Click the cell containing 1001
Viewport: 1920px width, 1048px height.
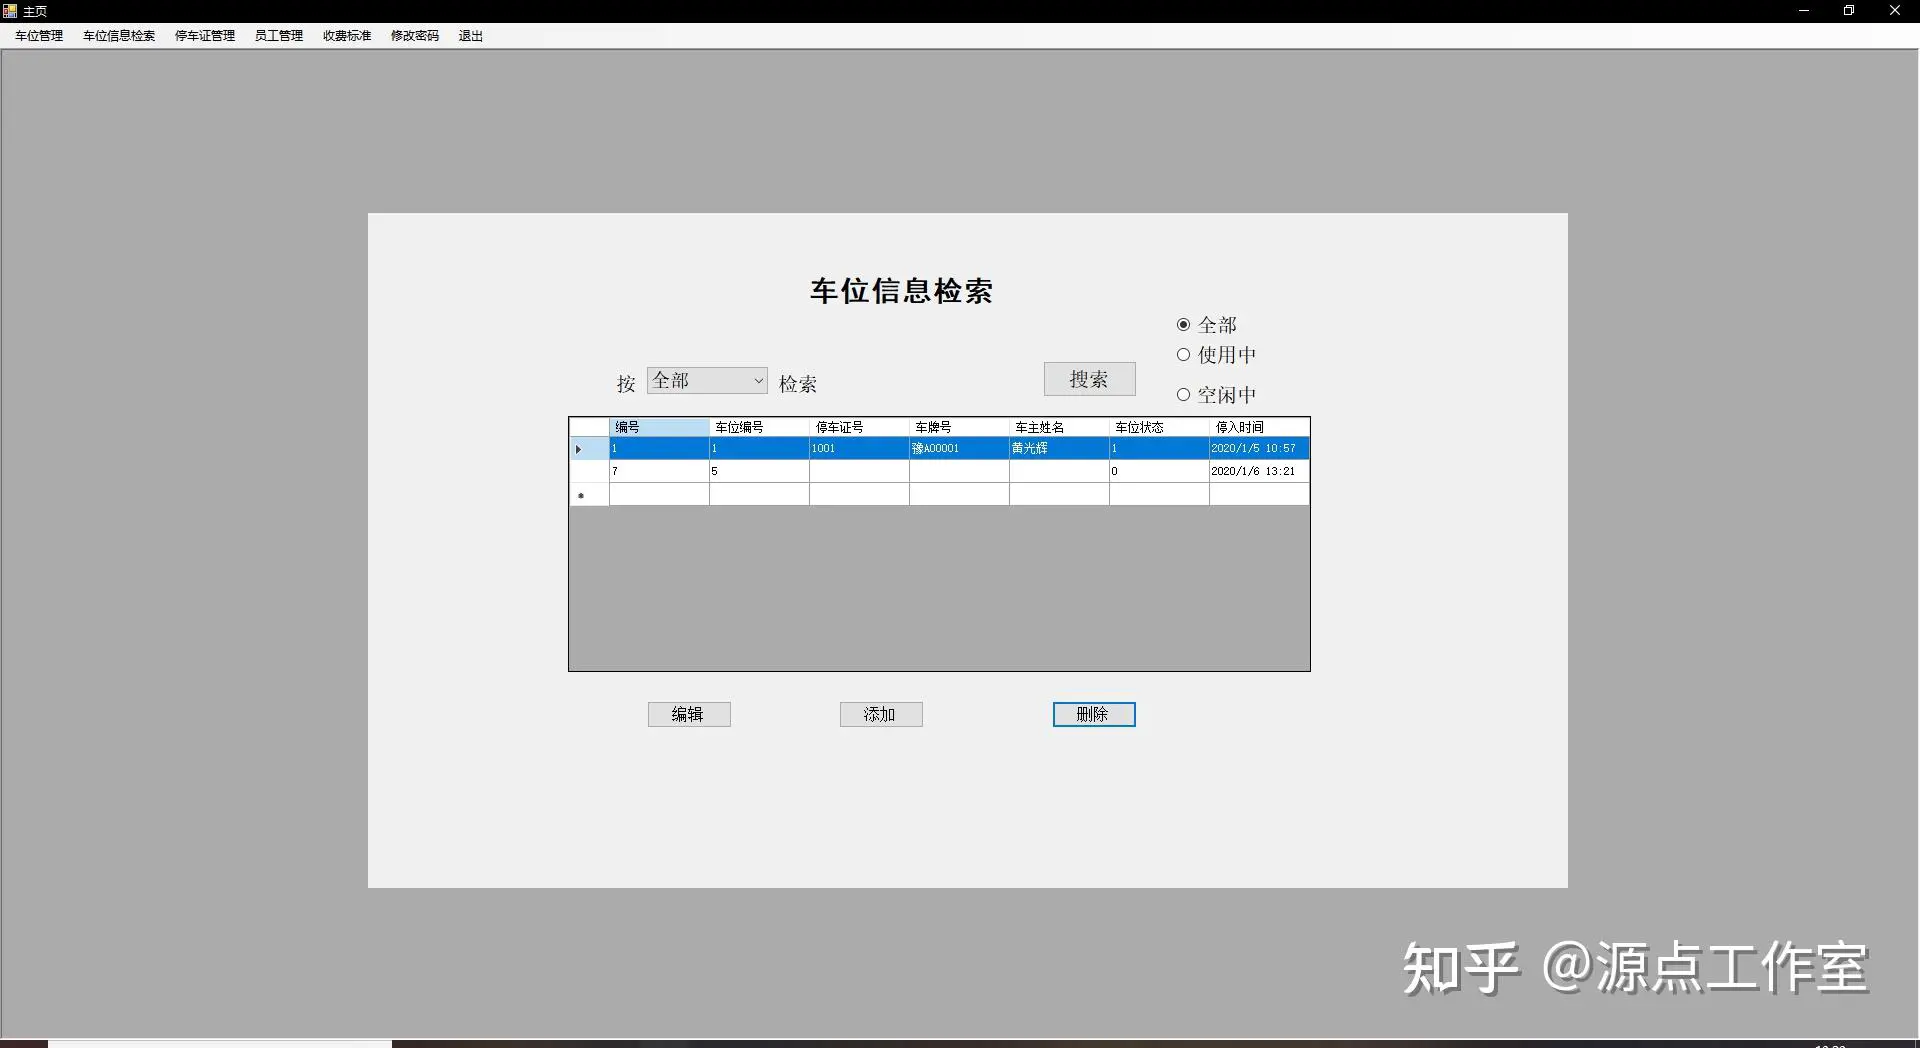tap(859, 449)
